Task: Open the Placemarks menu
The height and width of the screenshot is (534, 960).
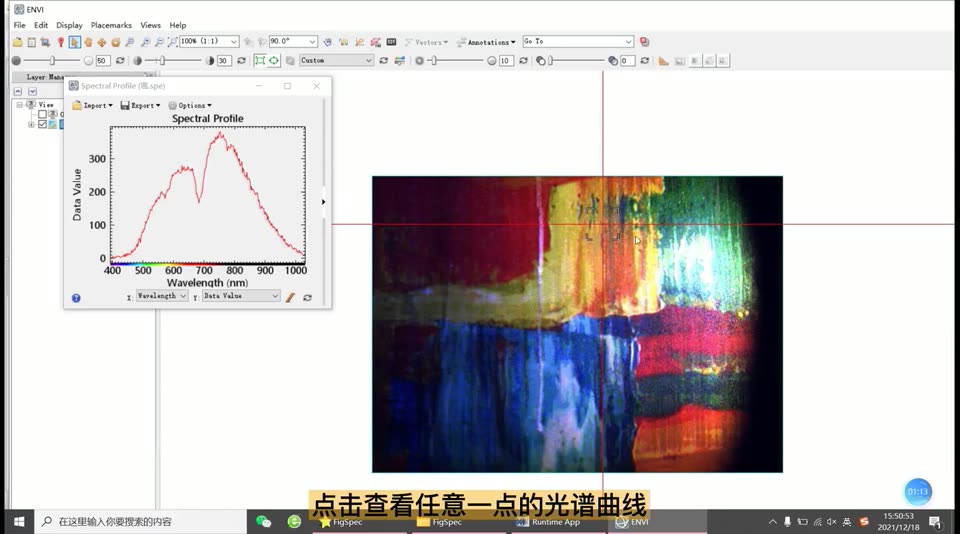Action: pos(111,25)
